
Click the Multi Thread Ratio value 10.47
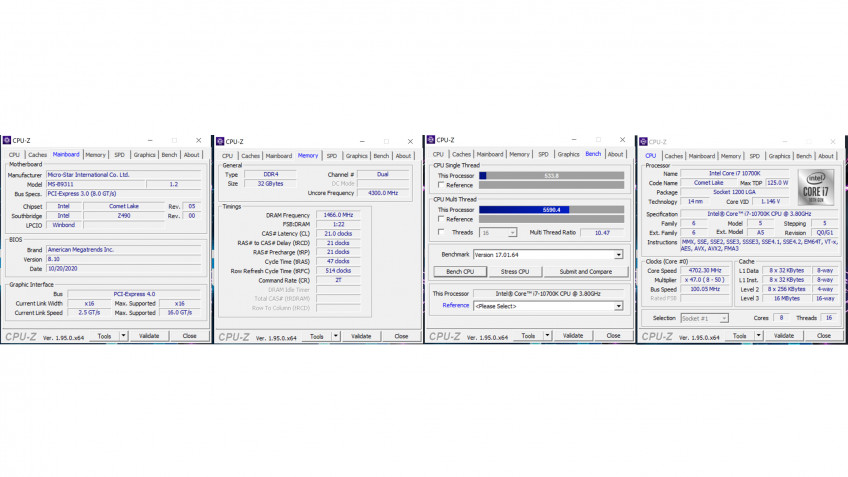602,233
